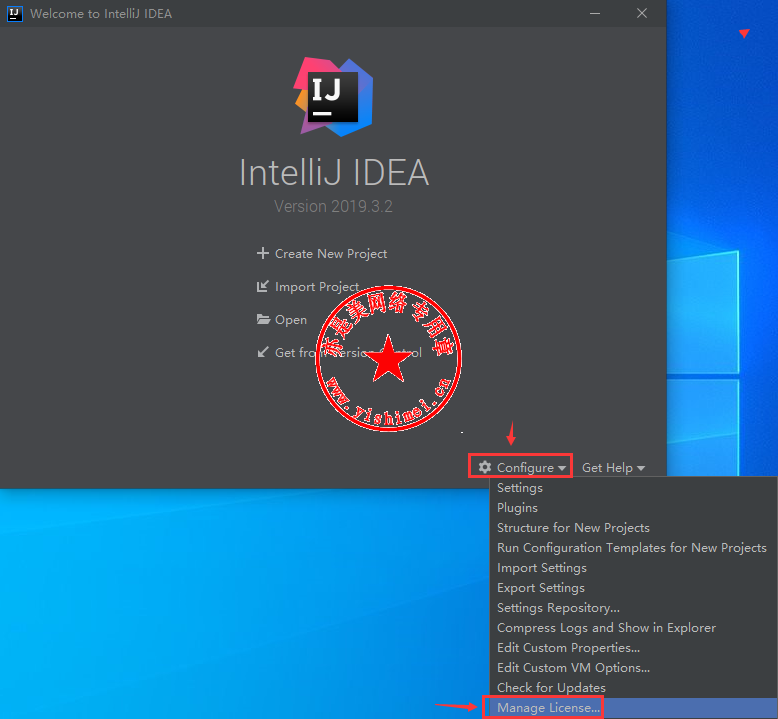Click Manage License... menu item
The height and width of the screenshot is (719, 778).
coord(634,708)
